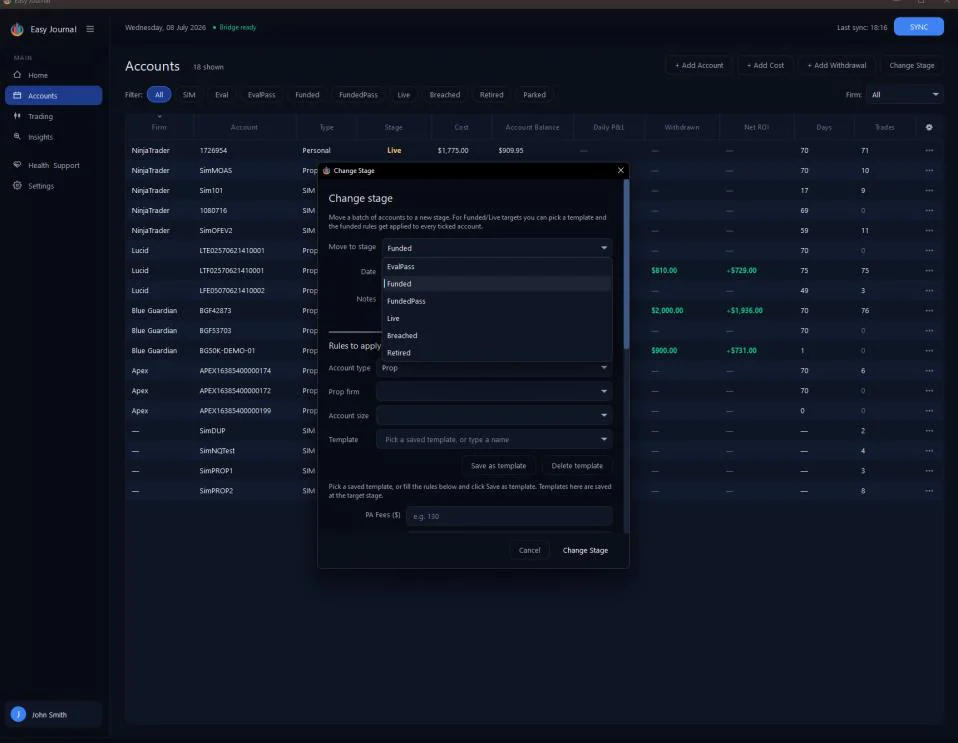
Task: Choose EvalPass in the stage dropdown list
Action: 497,266
